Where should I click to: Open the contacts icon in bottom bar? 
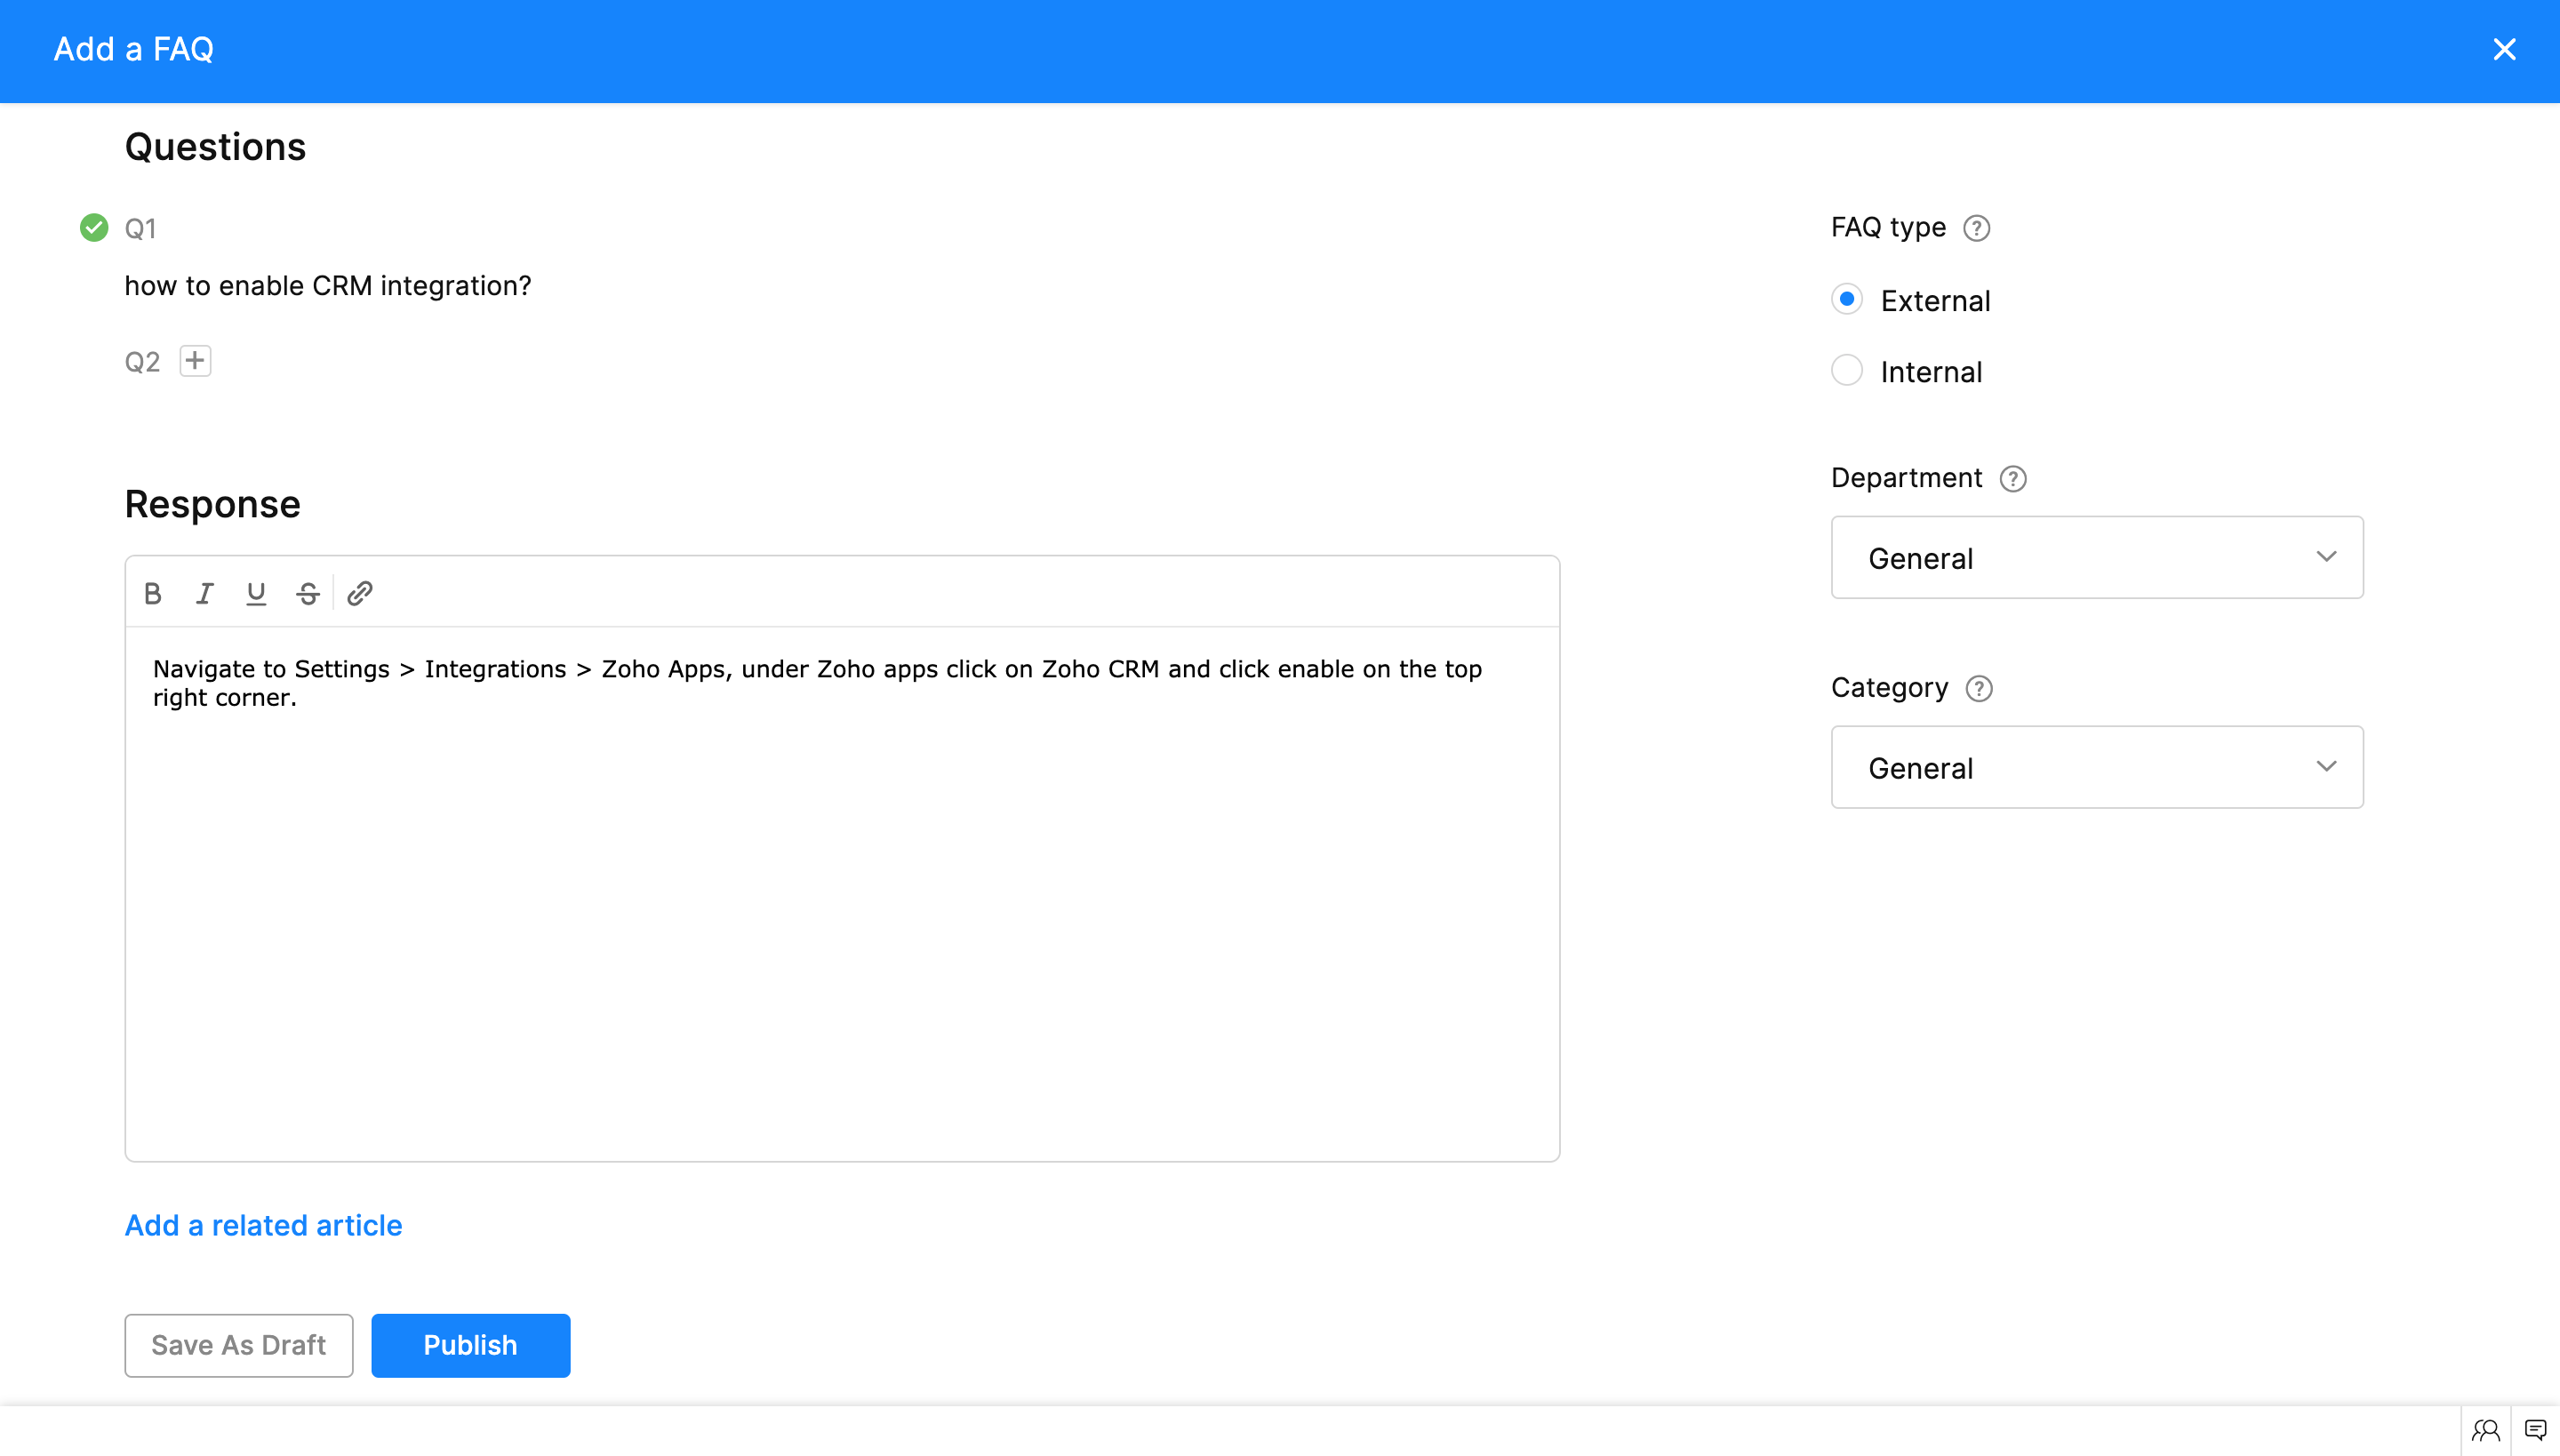pyautogui.click(x=2485, y=1430)
